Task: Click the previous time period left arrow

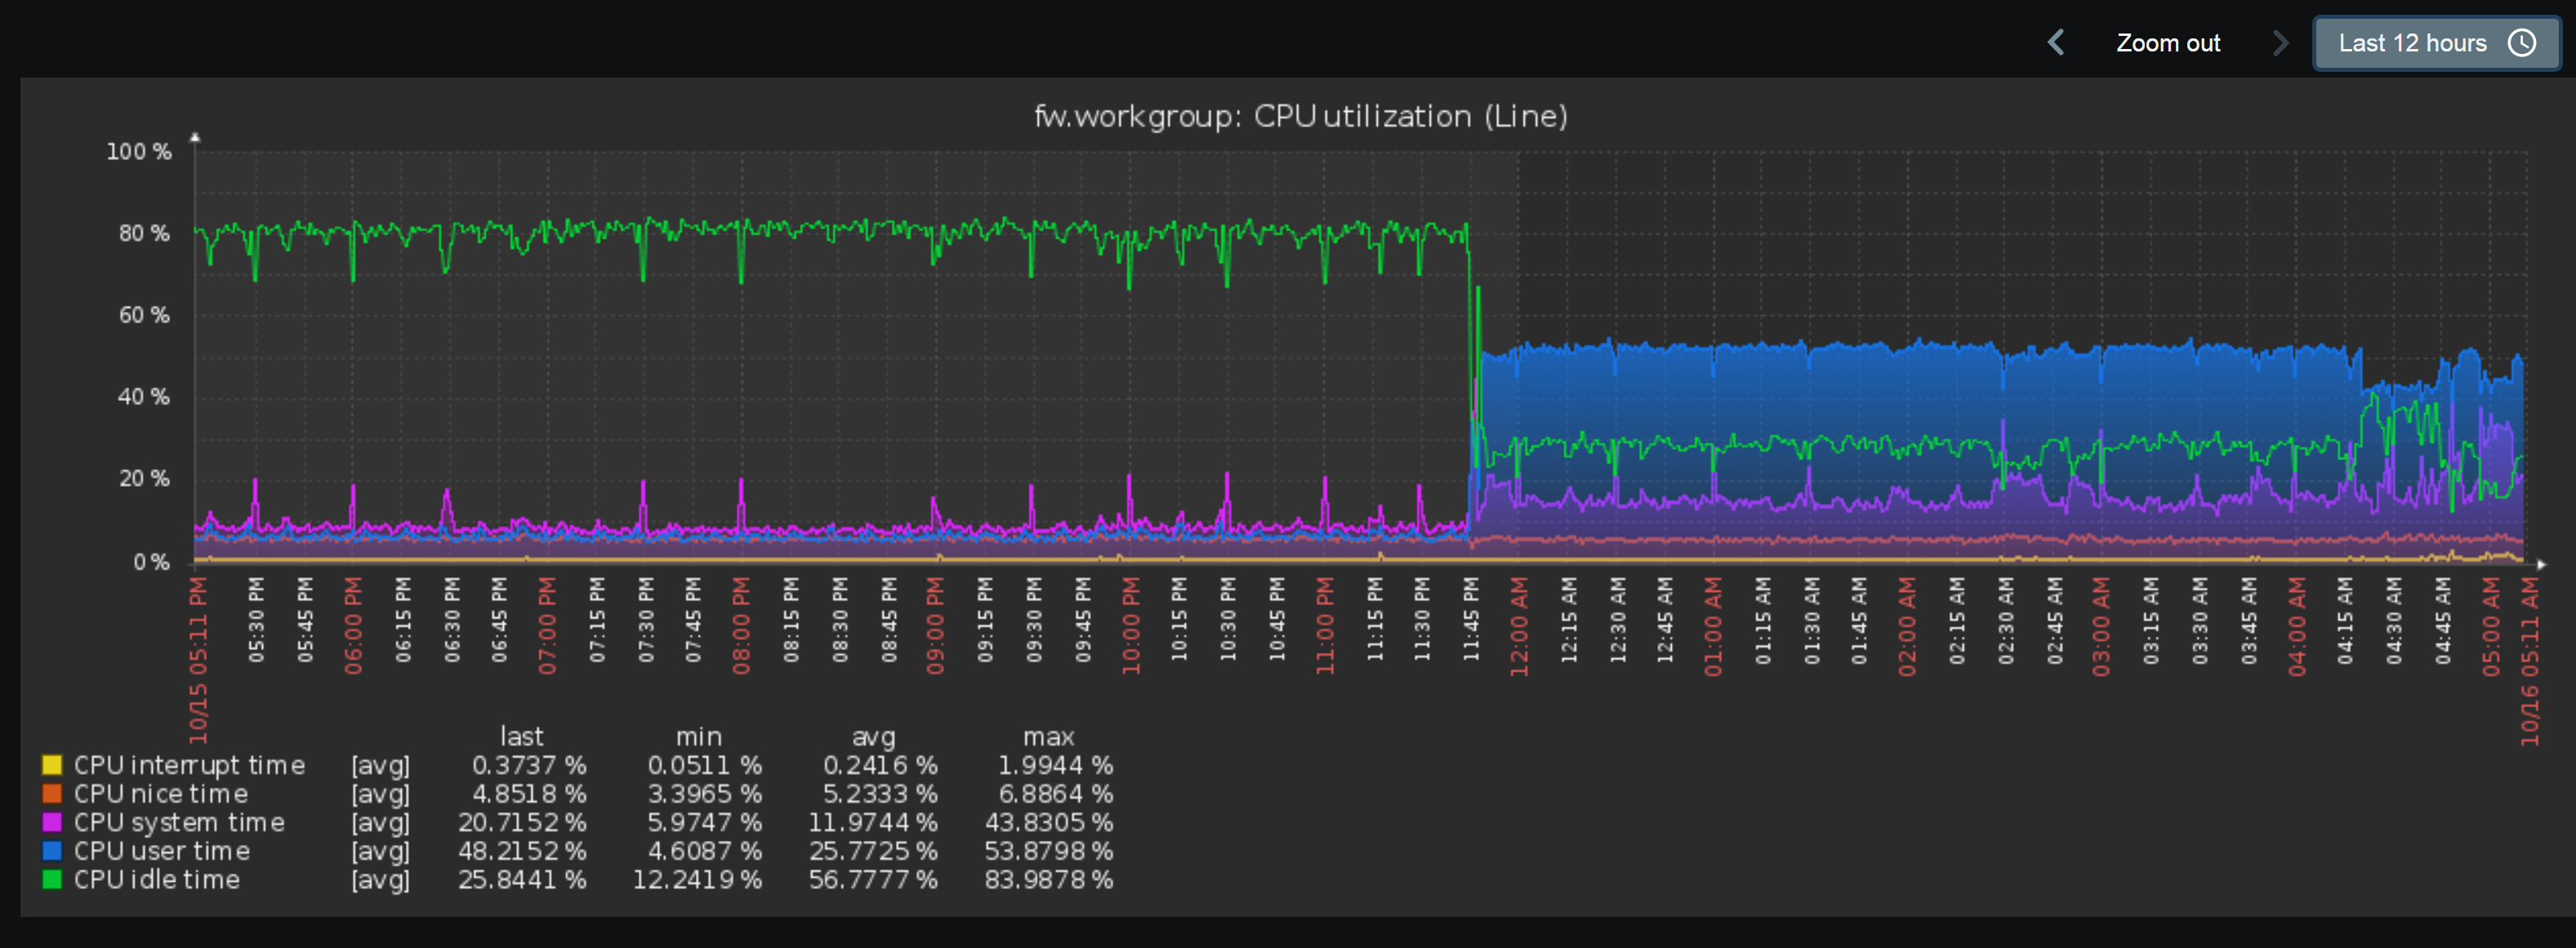Action: click(2056, 43)
